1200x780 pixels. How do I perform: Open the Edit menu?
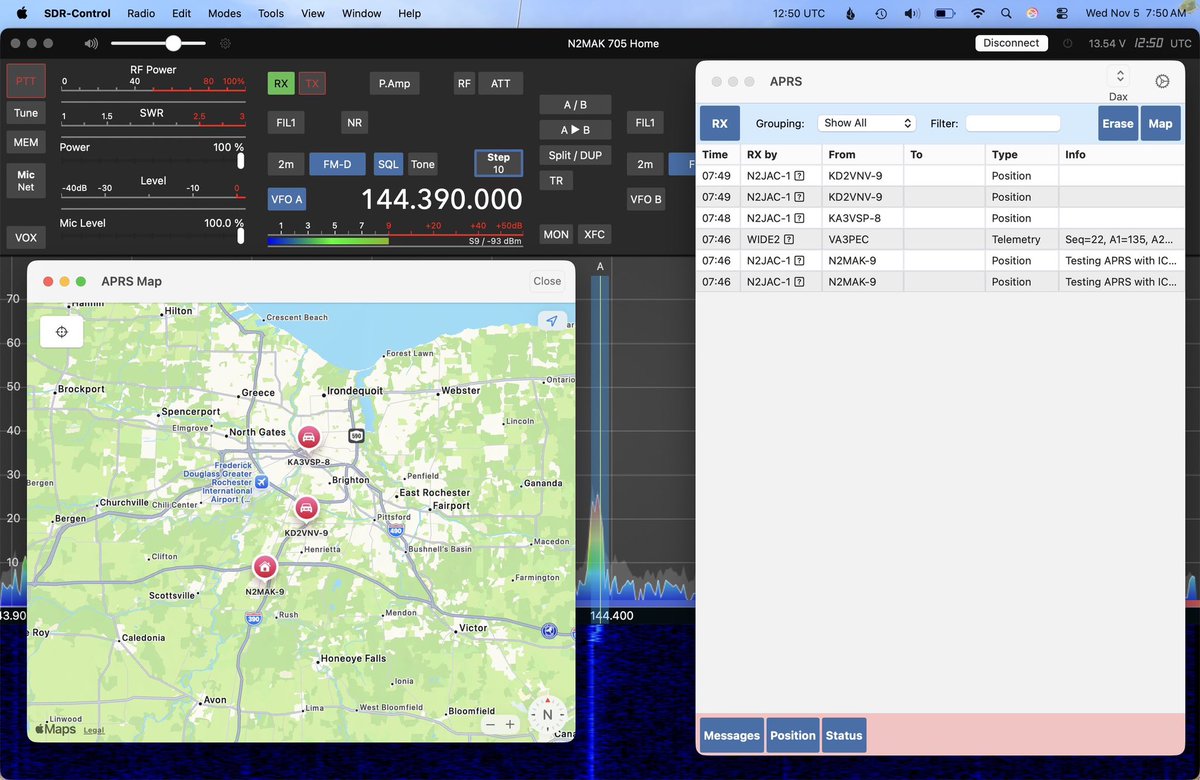pos(181,14)
